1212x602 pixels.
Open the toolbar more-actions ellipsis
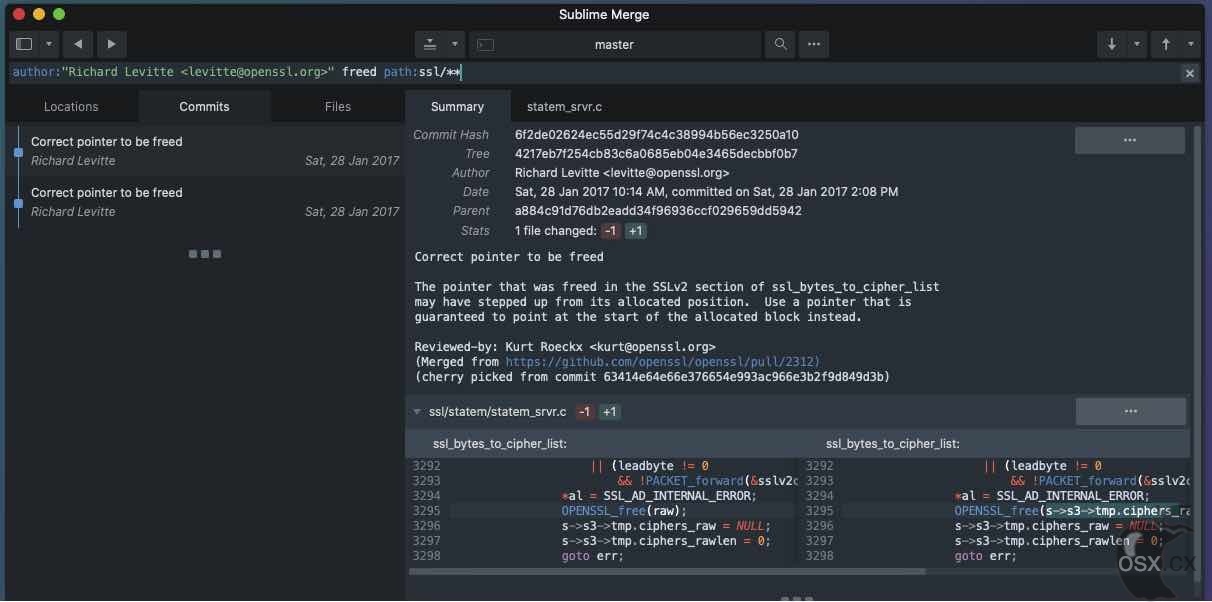814,44
